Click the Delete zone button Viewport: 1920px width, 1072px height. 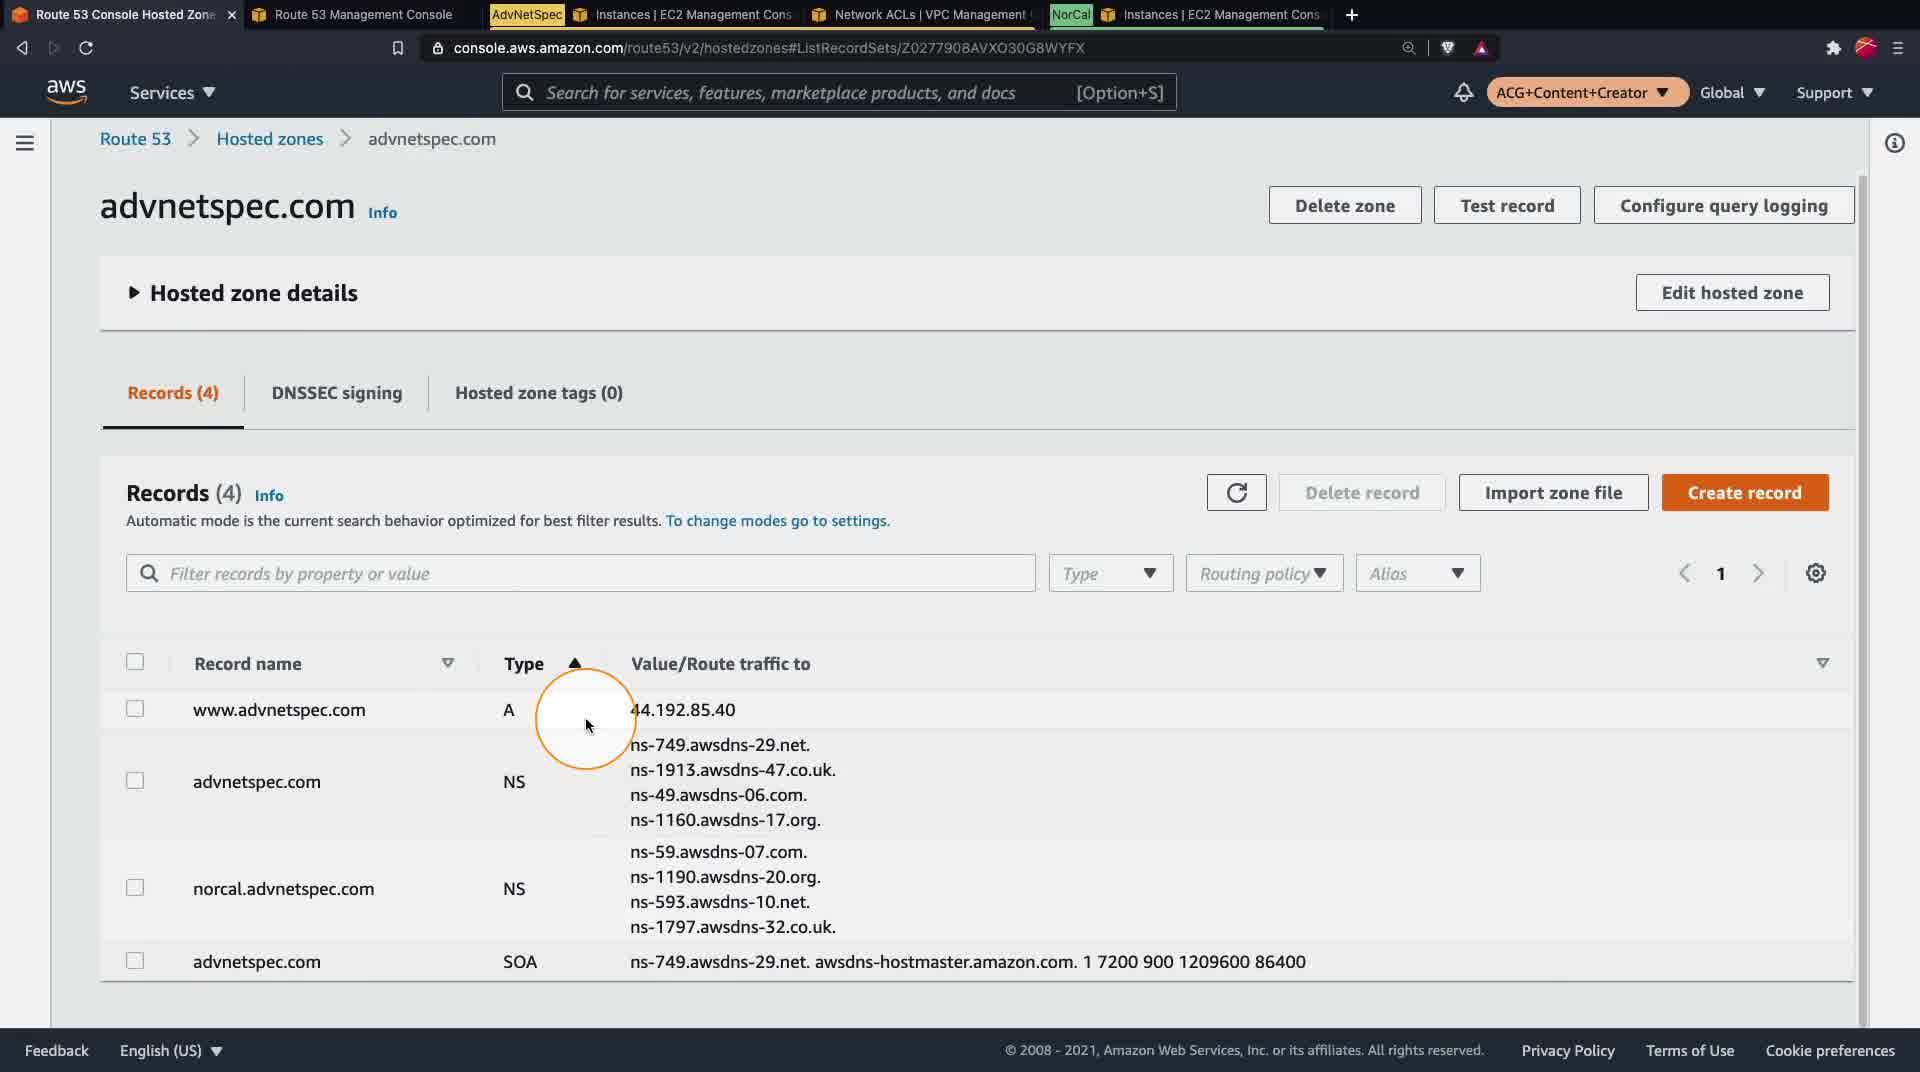click(x=1344, y=206)
